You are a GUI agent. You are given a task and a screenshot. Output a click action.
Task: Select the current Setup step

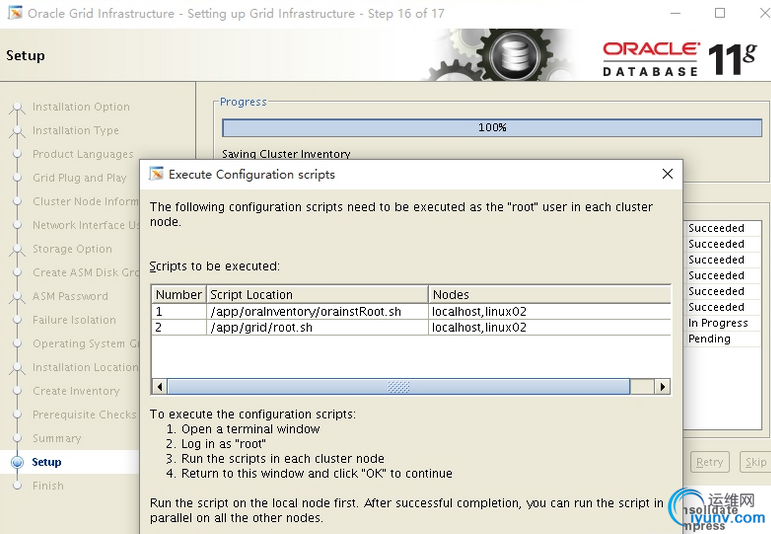[47, 462]
